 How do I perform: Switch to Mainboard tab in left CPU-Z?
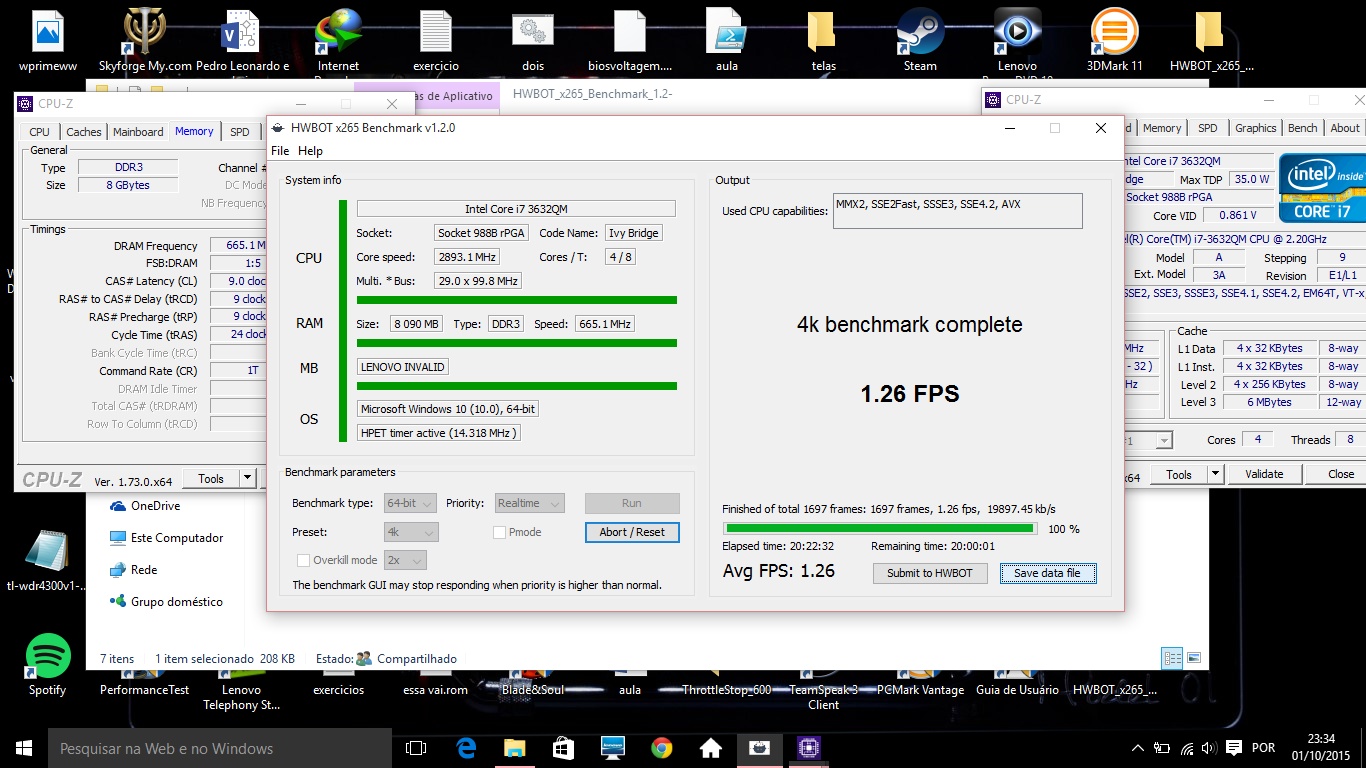coord(138,131)
